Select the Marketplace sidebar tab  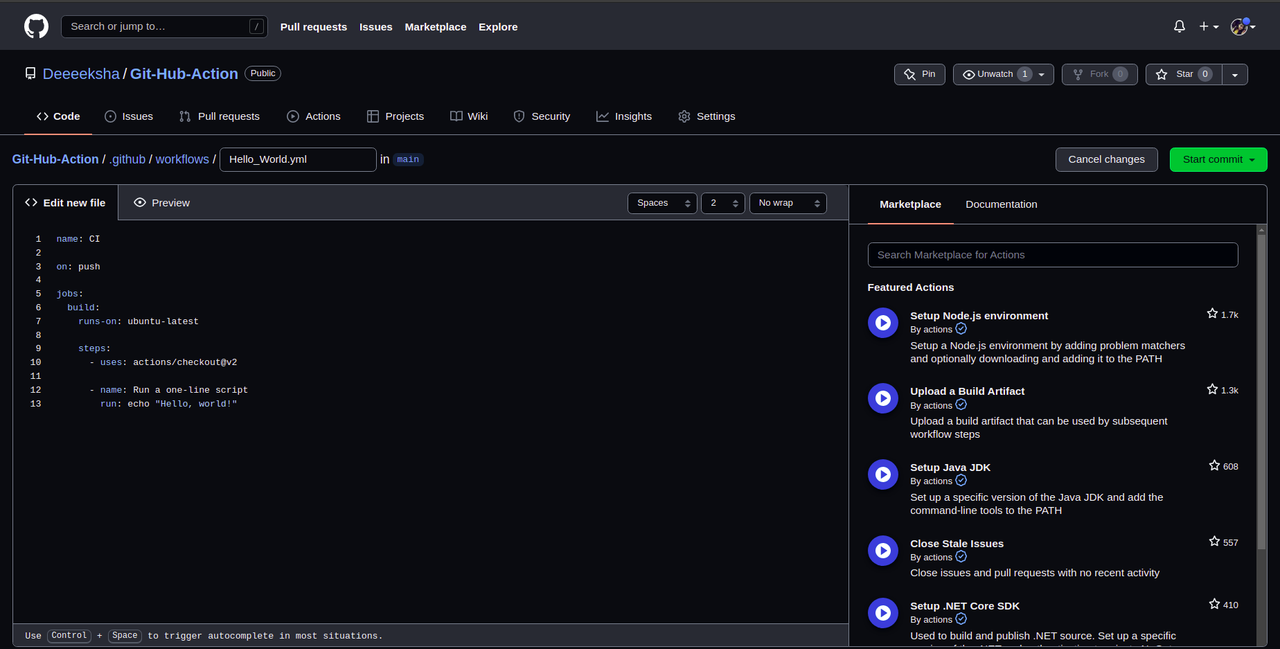tap(910, 204)
